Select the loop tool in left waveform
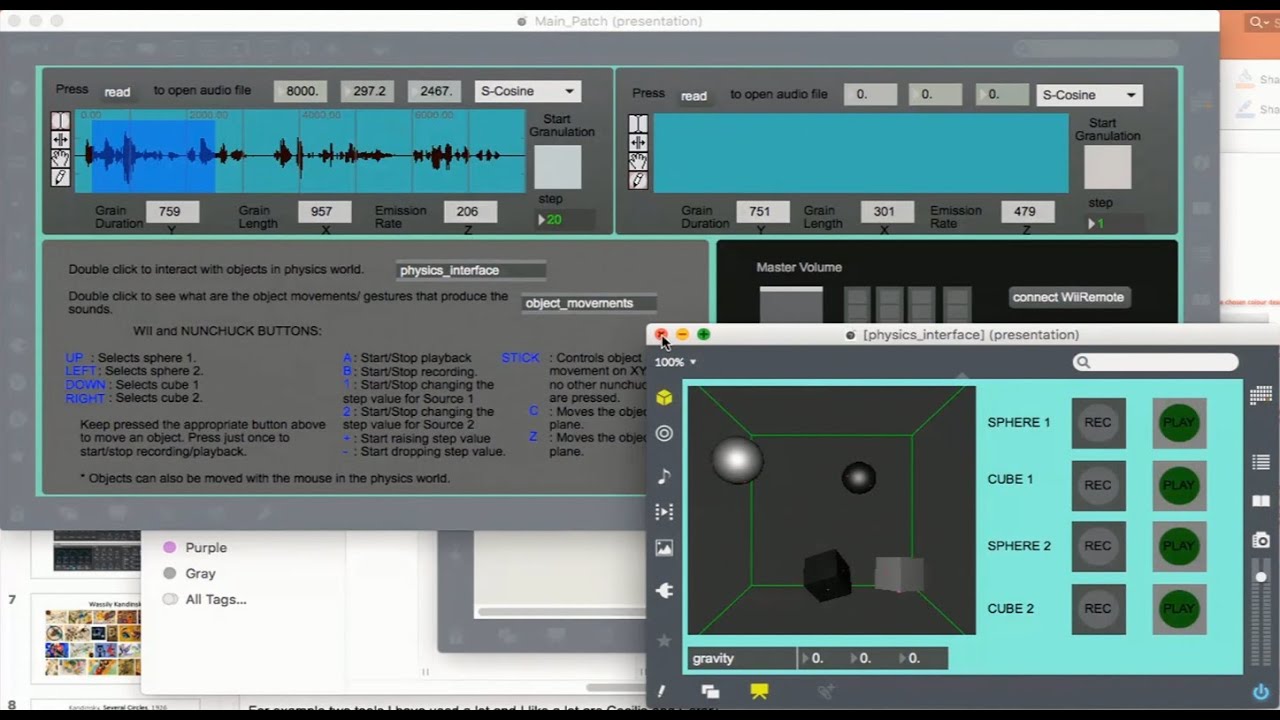 tap(60, 140)
